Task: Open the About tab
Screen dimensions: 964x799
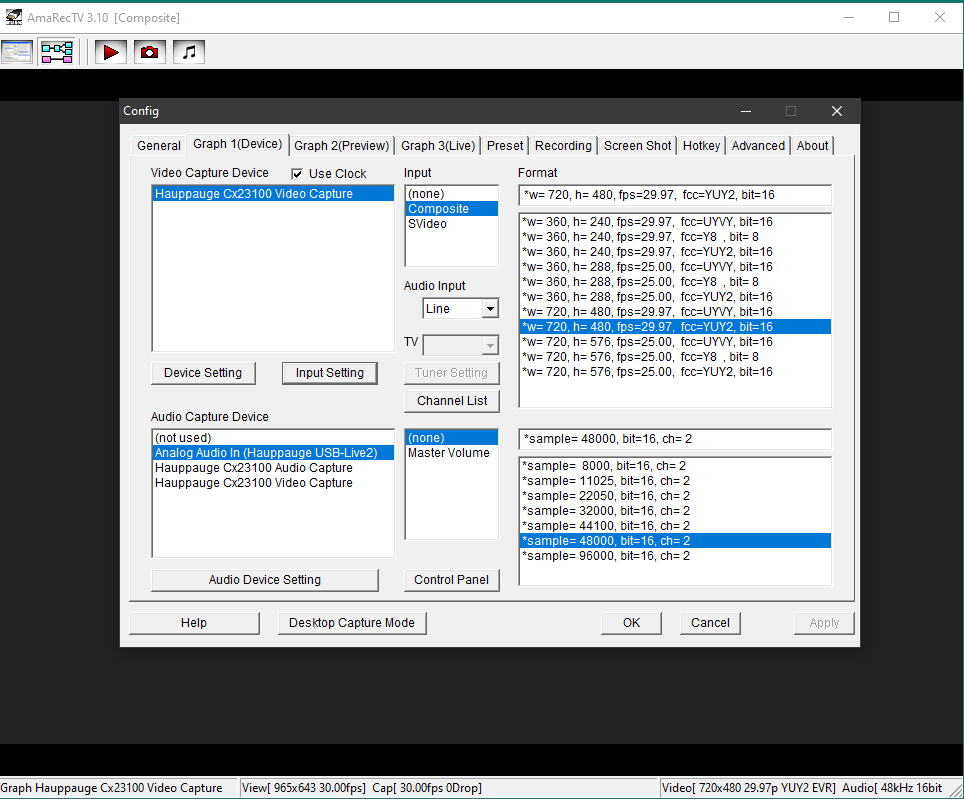Action: click(x=812, y=146)
